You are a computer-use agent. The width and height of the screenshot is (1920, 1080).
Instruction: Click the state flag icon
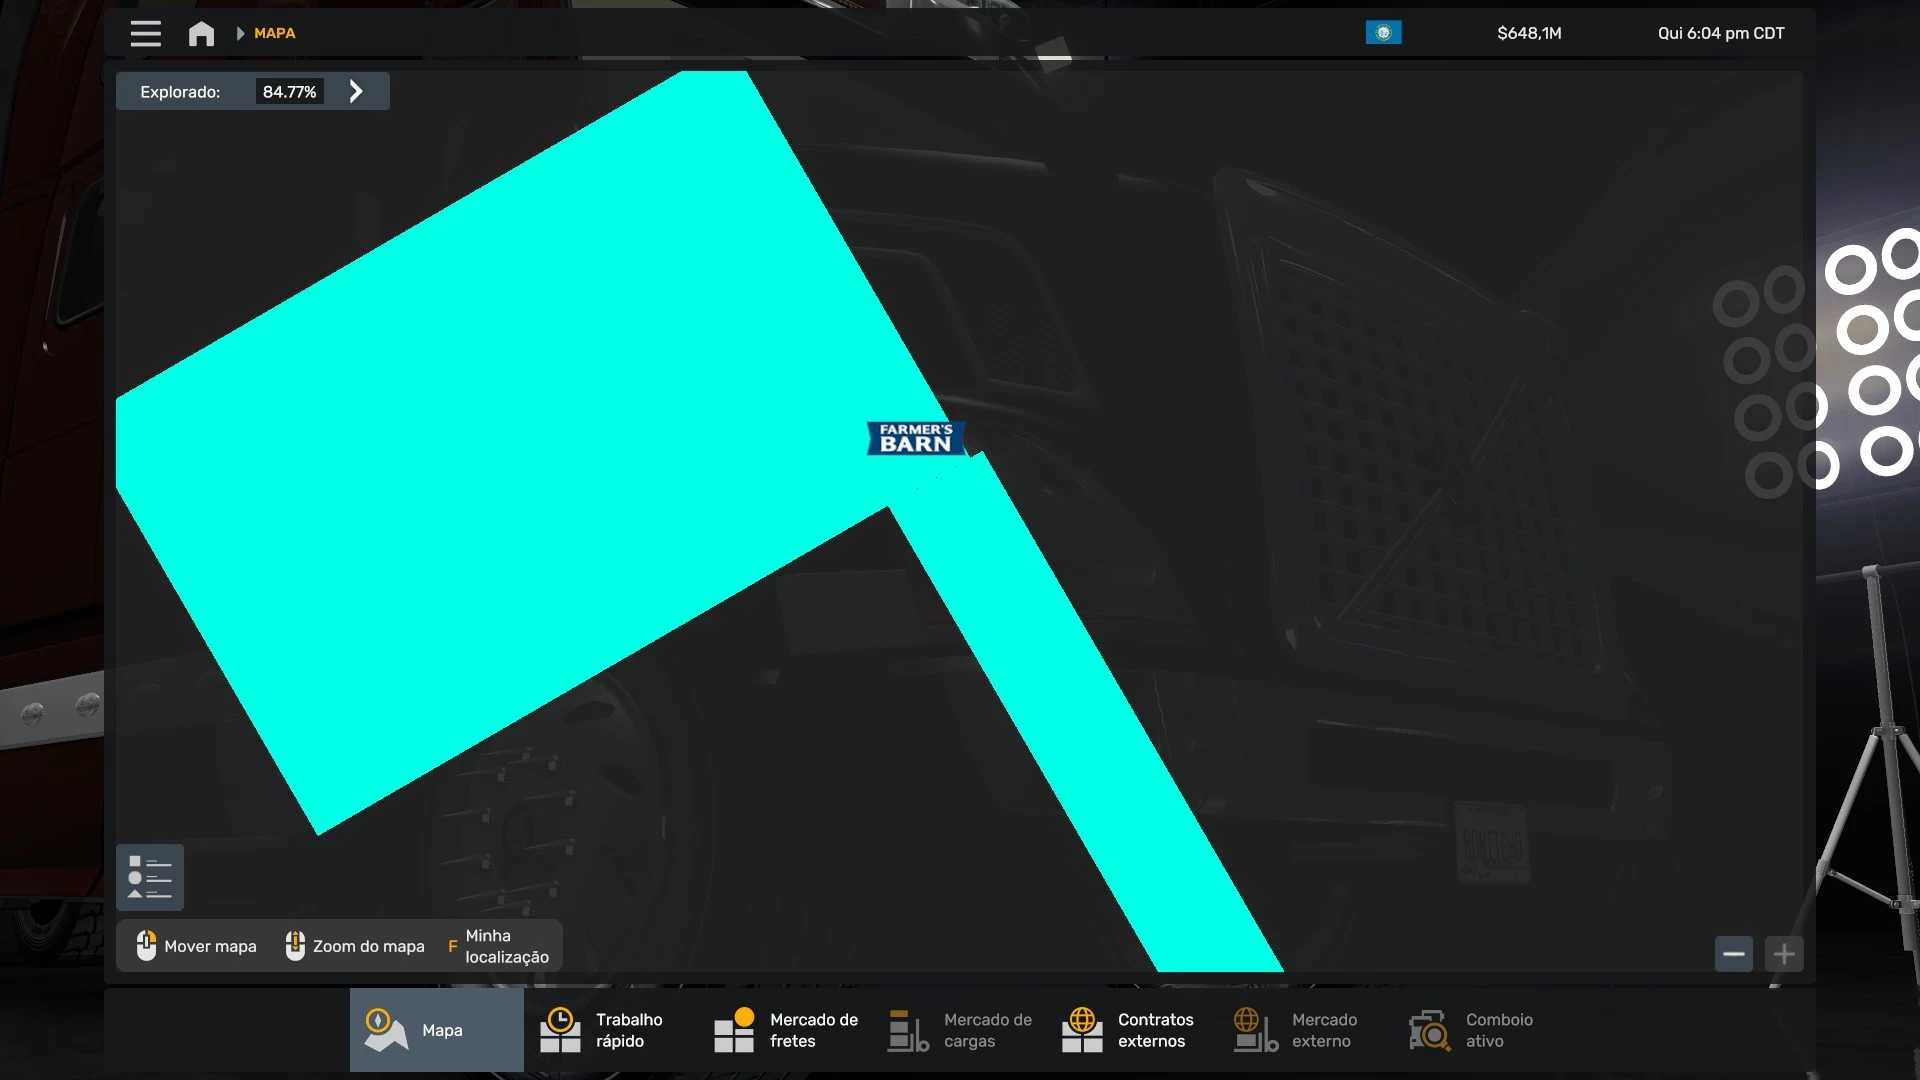[x=1383, y=33]
